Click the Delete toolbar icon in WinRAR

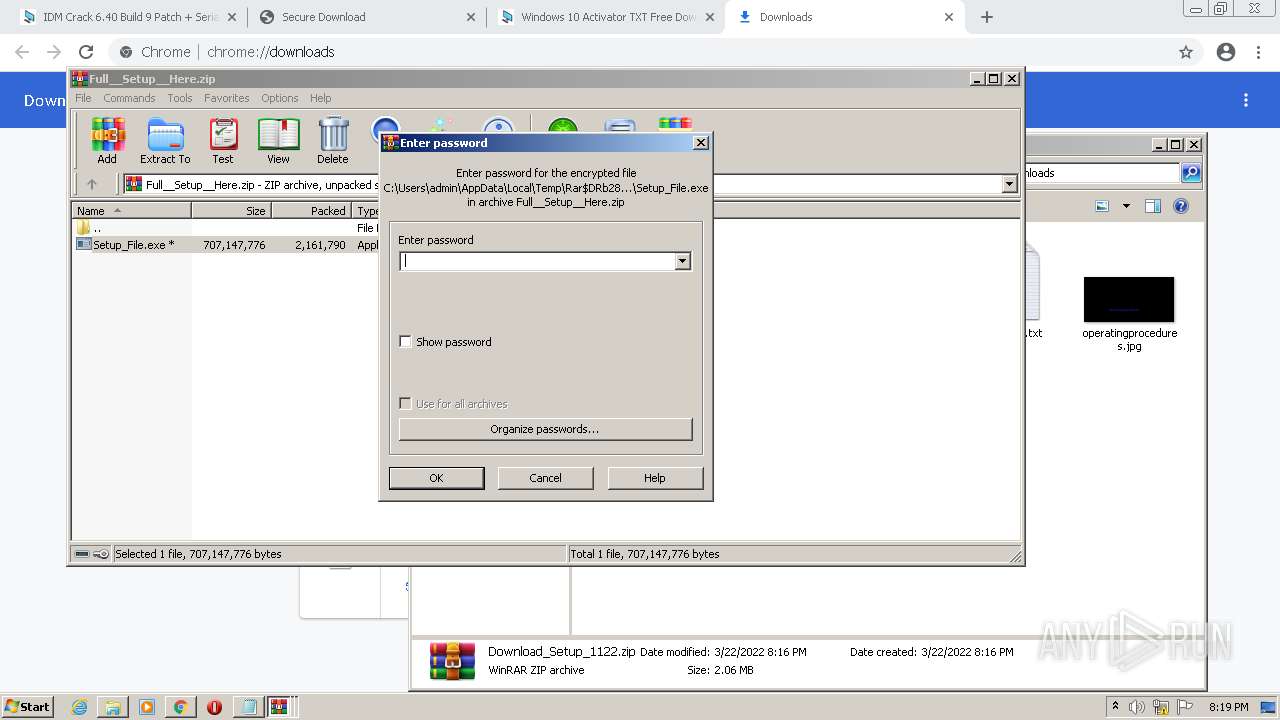pos(333,141)
